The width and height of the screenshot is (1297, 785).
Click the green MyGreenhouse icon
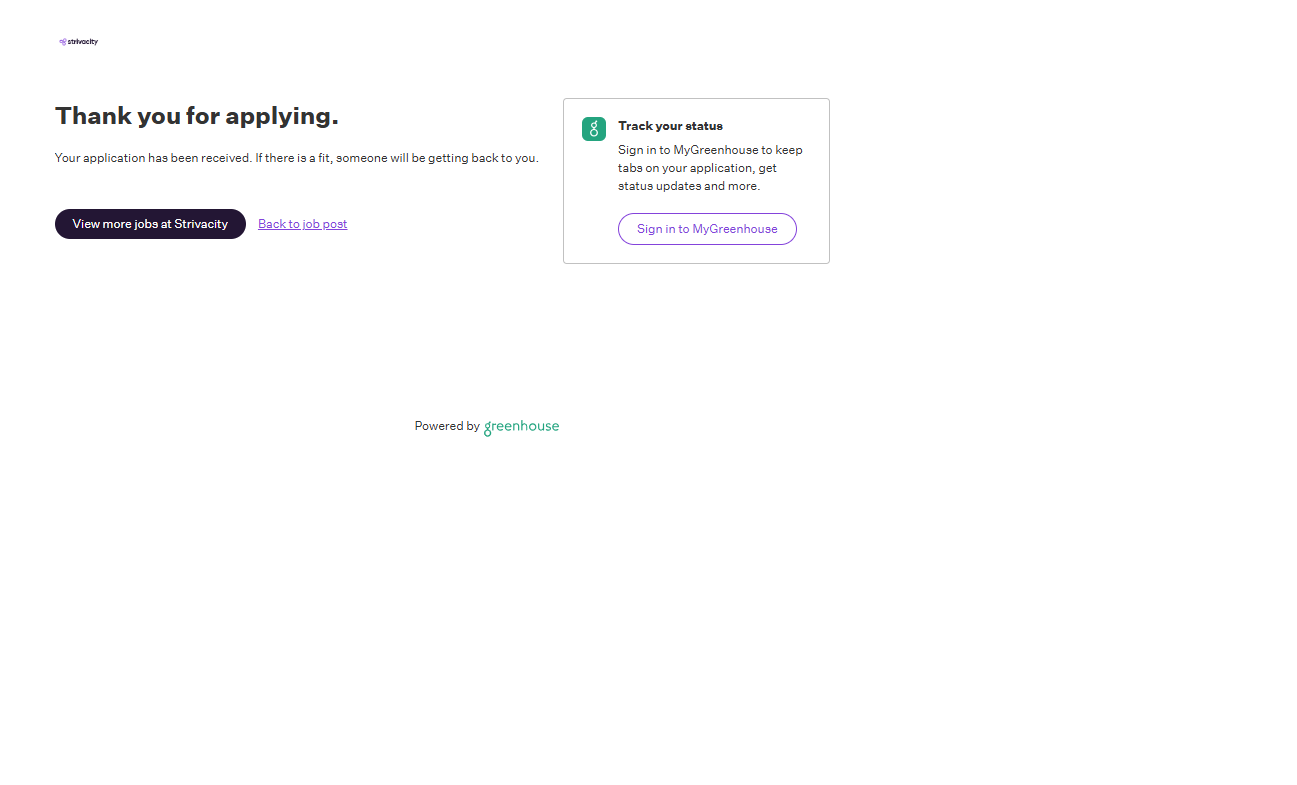coord(594,129)
